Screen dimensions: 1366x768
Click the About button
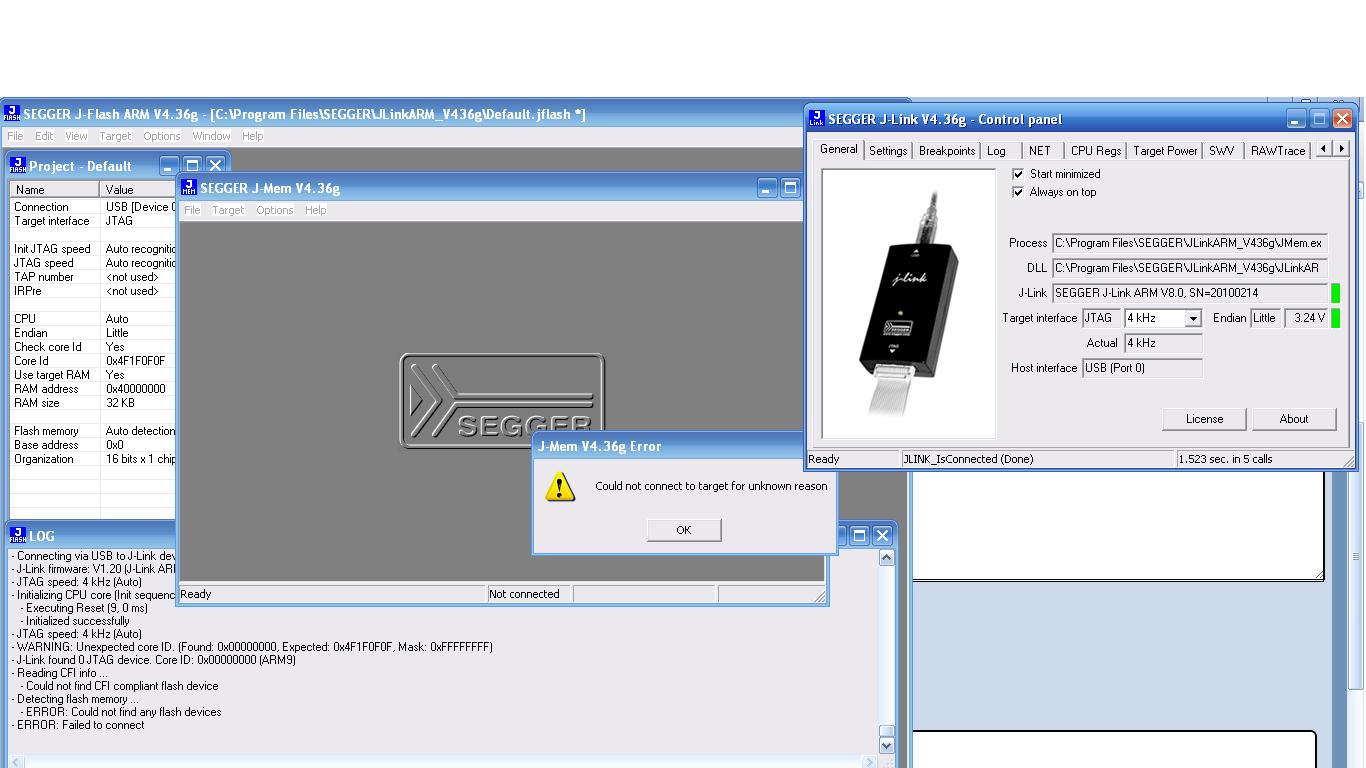pos(1294,419)
